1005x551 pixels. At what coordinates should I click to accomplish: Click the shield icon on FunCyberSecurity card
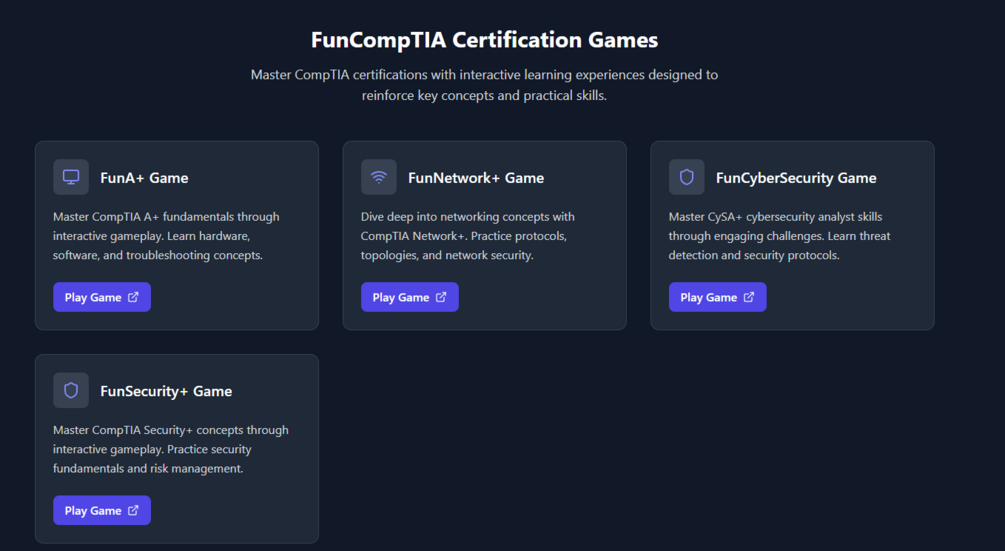(x=687, y=177)
